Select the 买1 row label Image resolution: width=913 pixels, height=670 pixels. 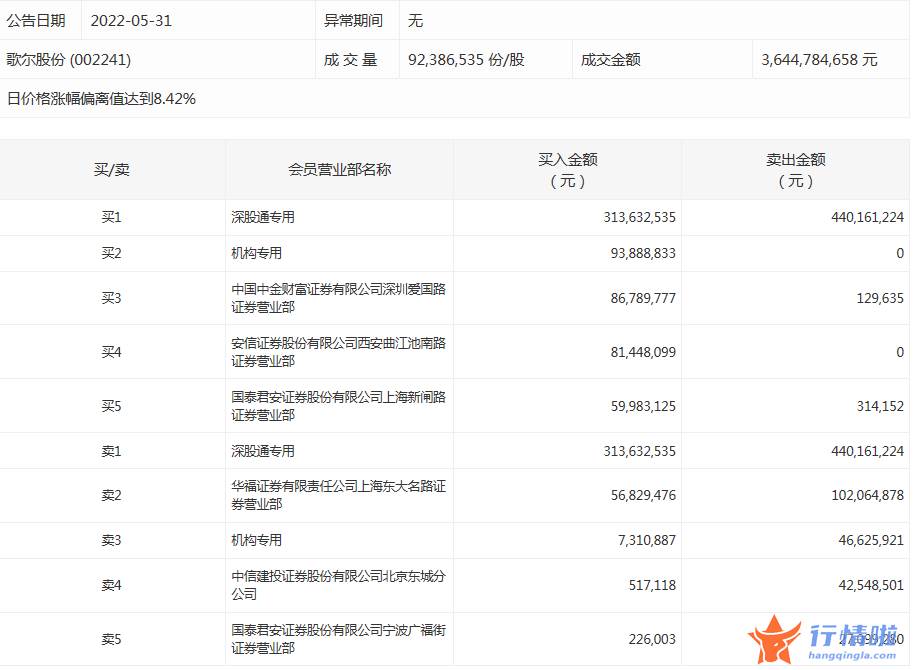pyautogui.click(x=112, y=217)
